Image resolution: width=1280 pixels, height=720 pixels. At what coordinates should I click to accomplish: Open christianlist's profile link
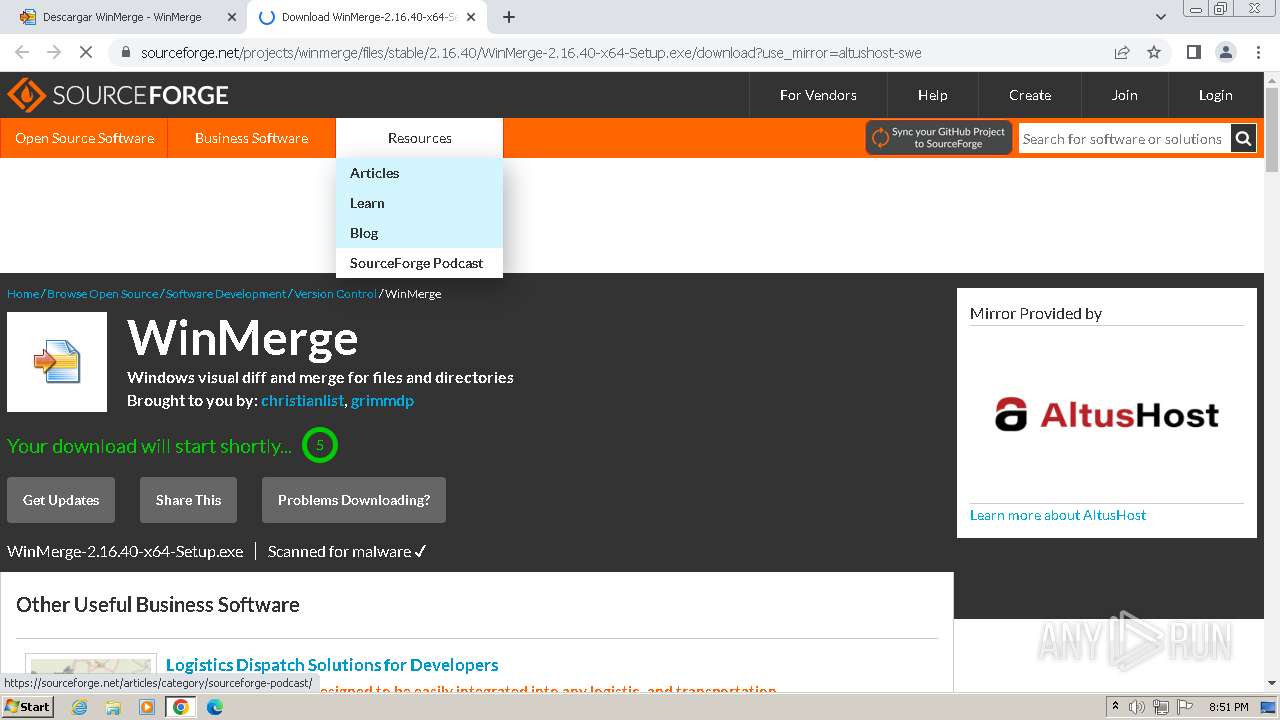click(302, 400)
